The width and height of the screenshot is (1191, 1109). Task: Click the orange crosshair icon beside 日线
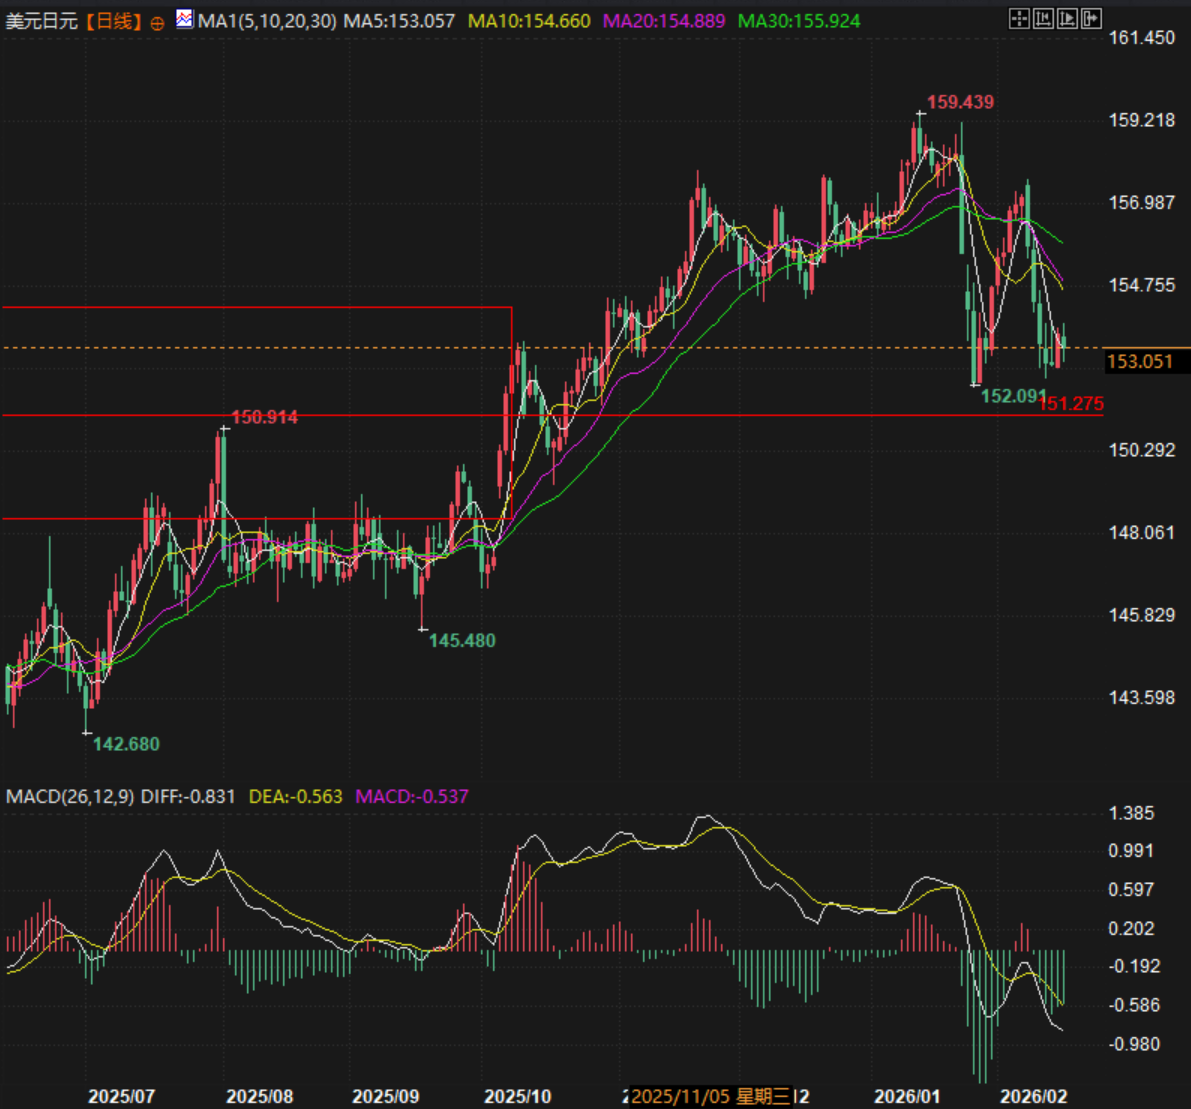[x=157, y=24]
